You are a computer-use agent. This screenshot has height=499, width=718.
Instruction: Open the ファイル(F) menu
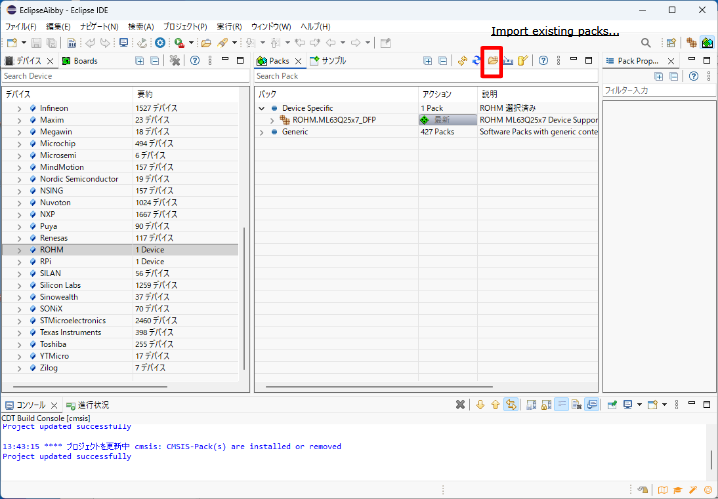[x=21, y=27]
